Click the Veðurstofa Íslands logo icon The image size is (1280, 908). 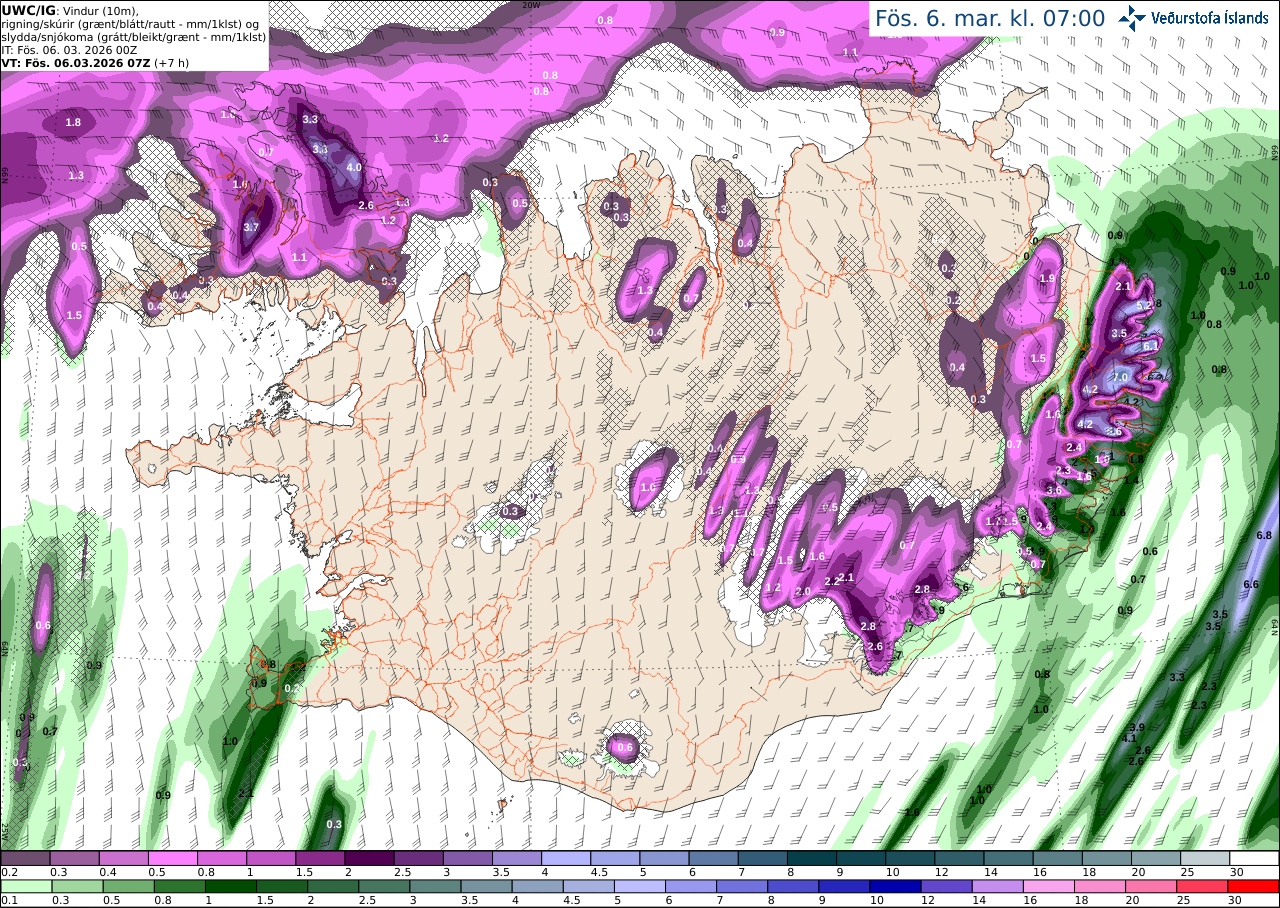point(1133,17)
